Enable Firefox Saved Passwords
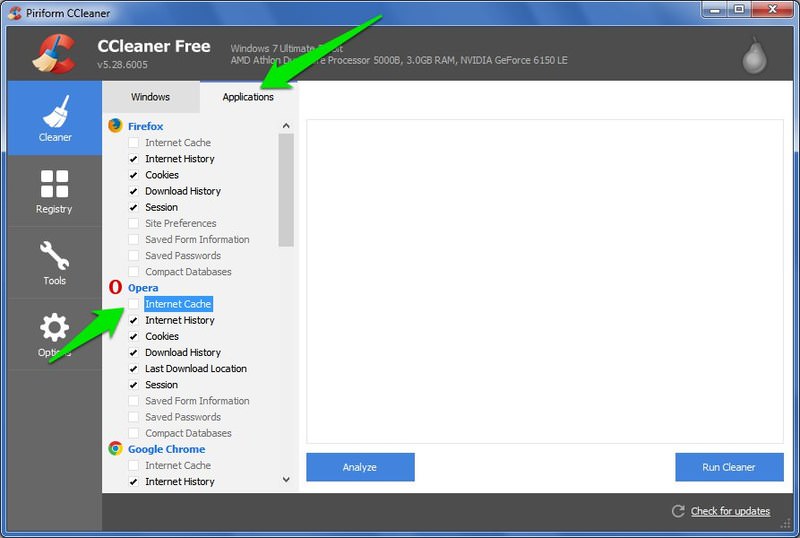800x538 pixels. pos(133,256)
